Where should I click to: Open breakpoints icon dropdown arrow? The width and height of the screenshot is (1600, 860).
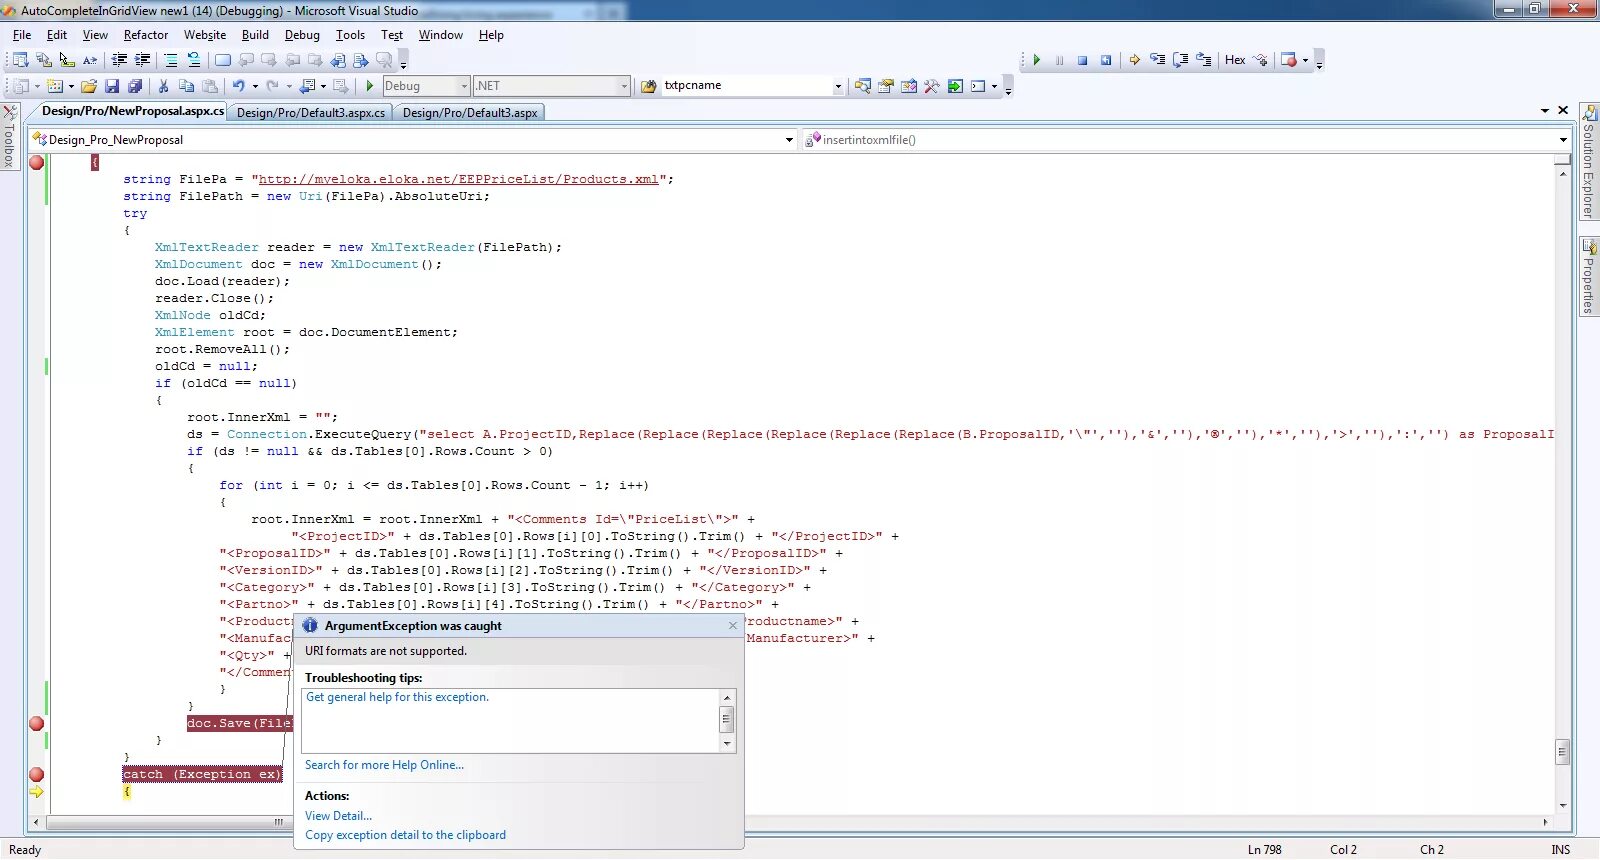pos(1305,60)
